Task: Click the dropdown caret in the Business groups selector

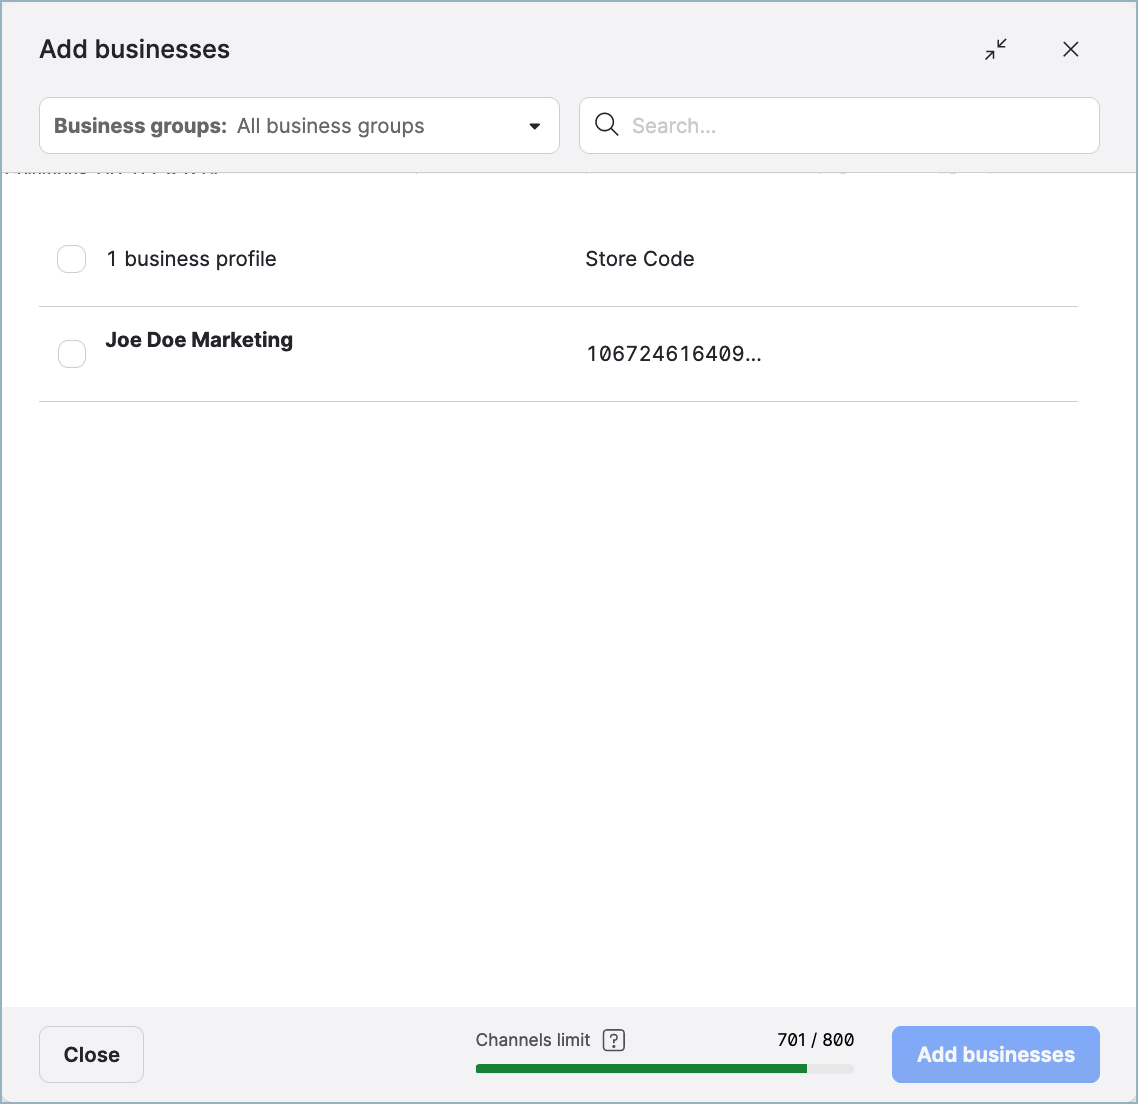Action: [534, 126]
